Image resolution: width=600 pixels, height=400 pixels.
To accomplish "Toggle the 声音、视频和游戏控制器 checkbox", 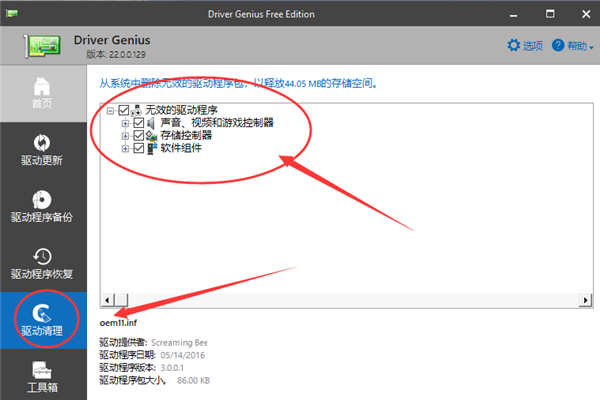I will (x=139, y=123).
